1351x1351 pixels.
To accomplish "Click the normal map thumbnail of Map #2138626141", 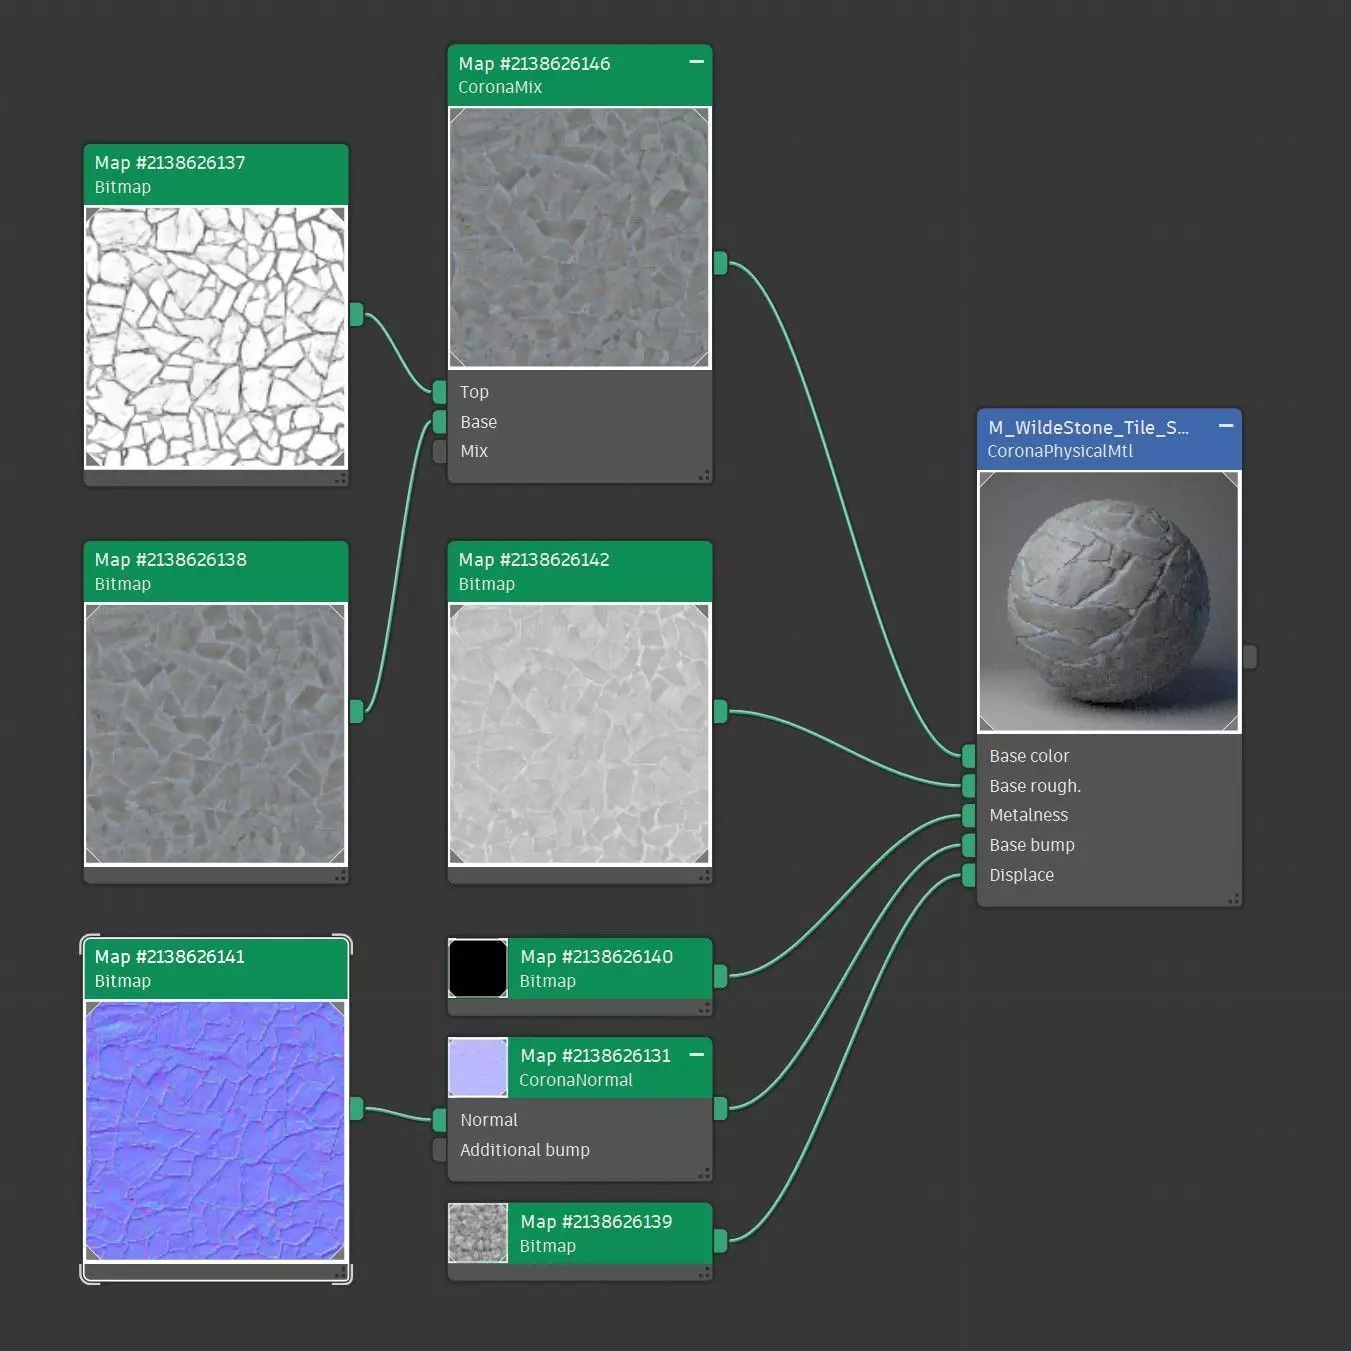I will [x=216, y=1131].
